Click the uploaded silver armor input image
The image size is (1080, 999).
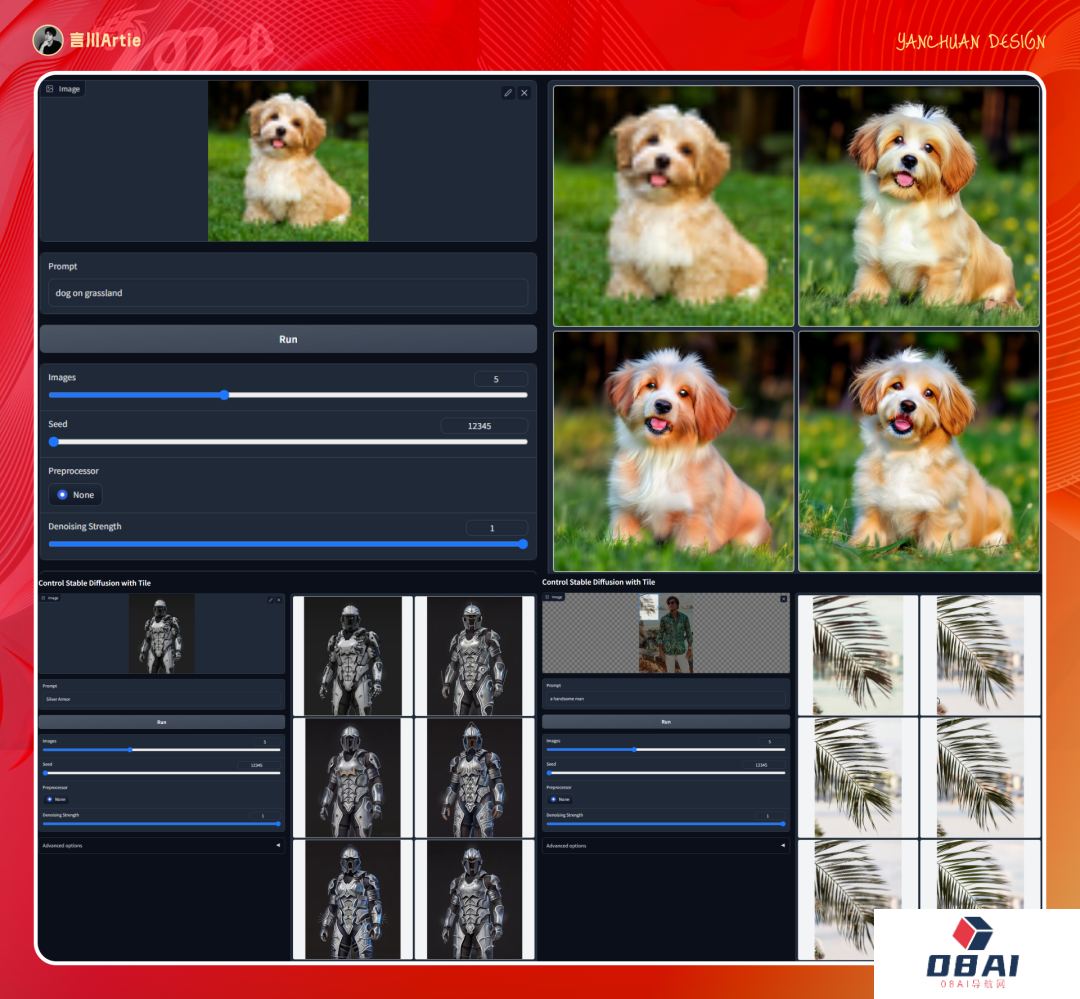[x=162, y=633]
